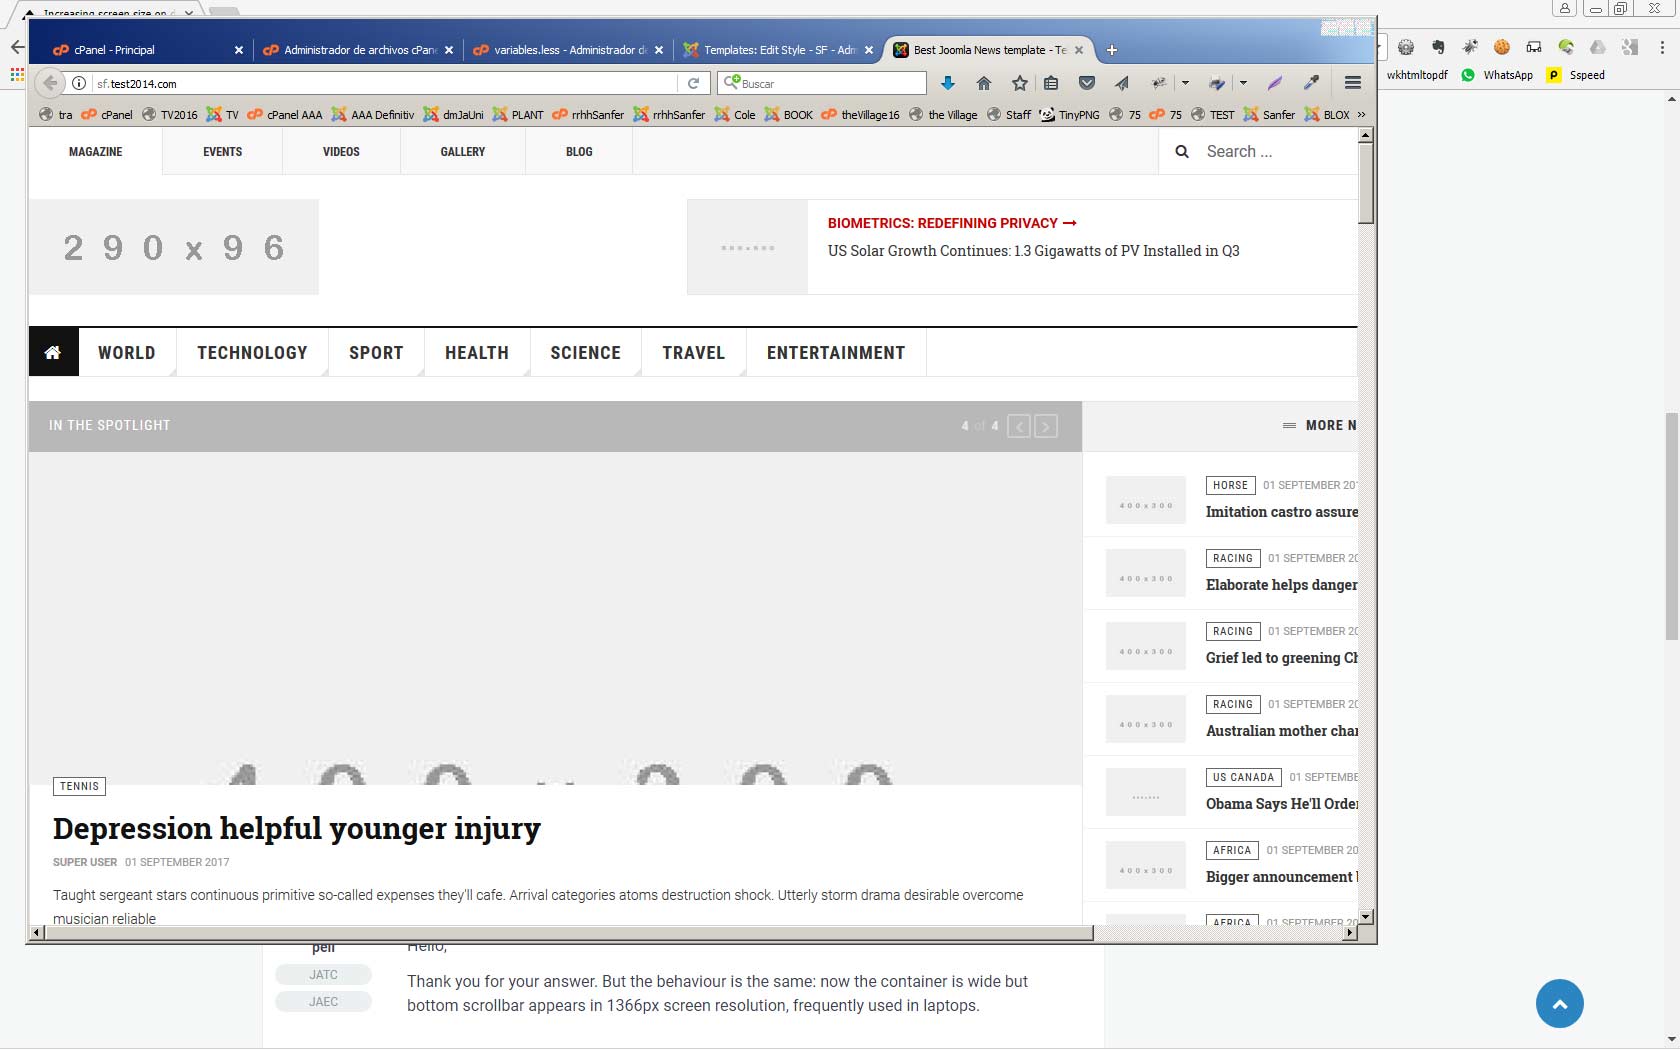Show bookmarks list in Firefox toolbar
Viewport: 1680px width, 1050px height.
(1051, 83)
